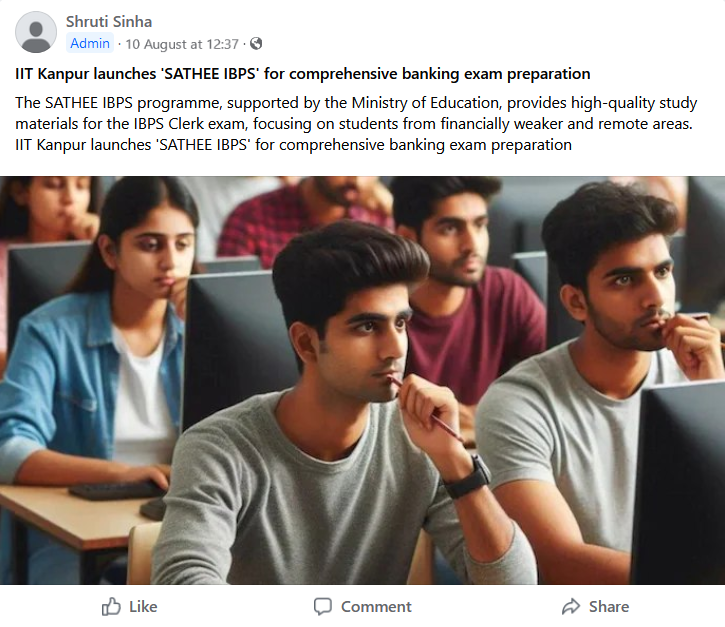Click the thumbs-up Like icon
The width and height of the screenshot is (725, 627).
(111, 606)
